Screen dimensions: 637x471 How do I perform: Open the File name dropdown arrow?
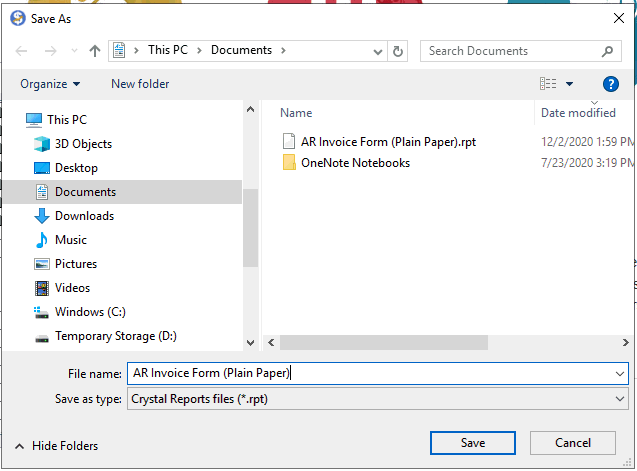click(621, 373)
